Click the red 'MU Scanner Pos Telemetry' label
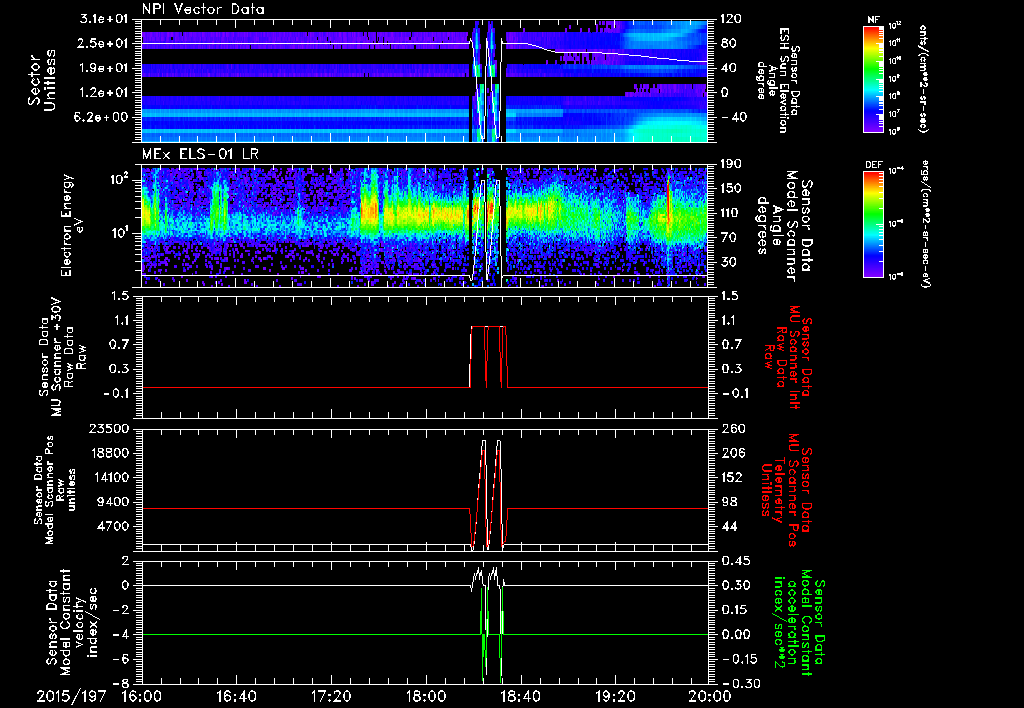 (786, 490)
